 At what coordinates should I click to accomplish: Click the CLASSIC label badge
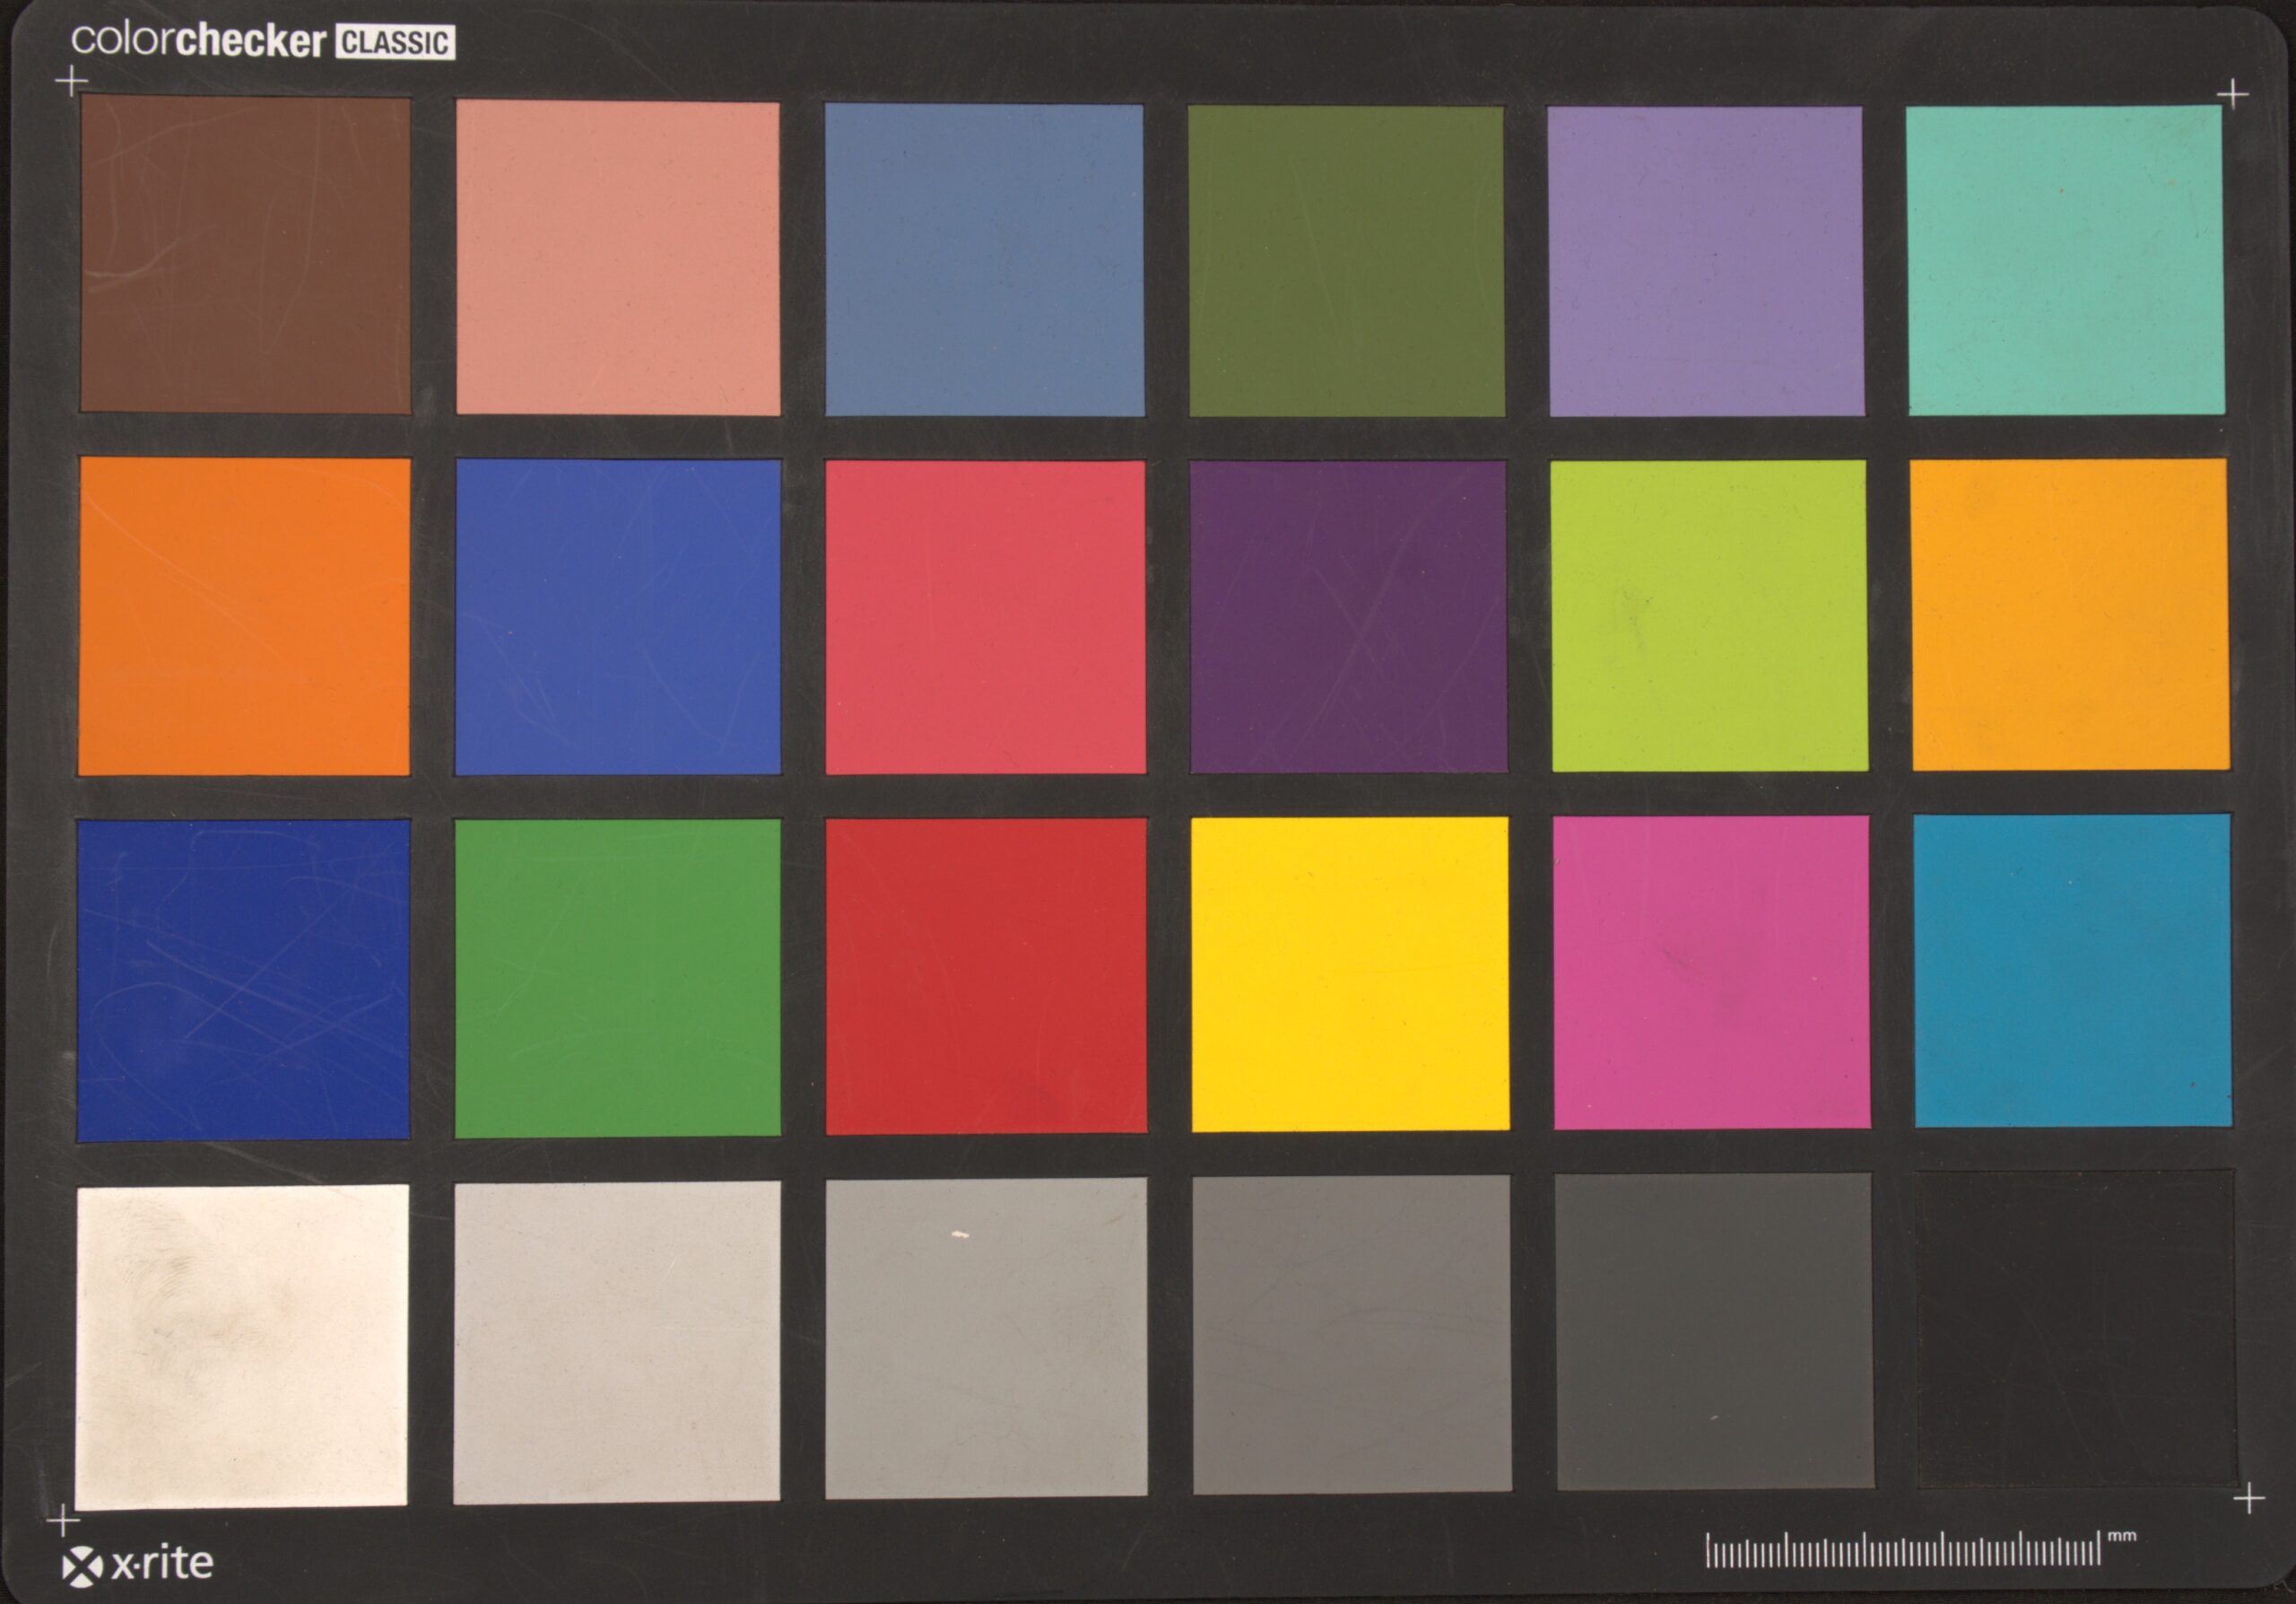pyautogui.click(x=395, y=43)
